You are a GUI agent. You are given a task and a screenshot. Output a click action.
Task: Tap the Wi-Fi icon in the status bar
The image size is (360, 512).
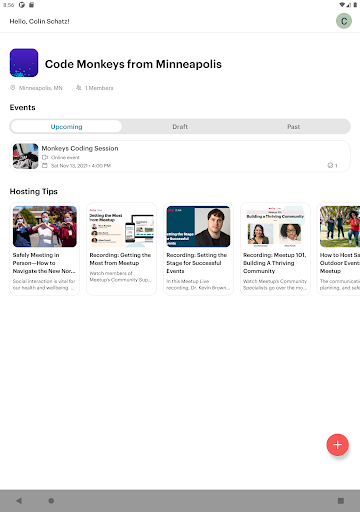[x=342, y=5]
